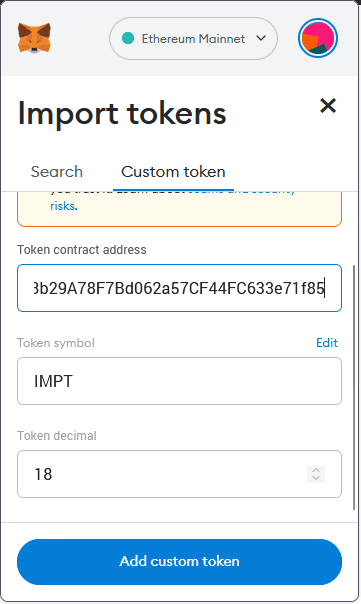The image size is (361, 604).
Task: Click the vertical scrollbar of the form
Action: (x=354, y=387)
